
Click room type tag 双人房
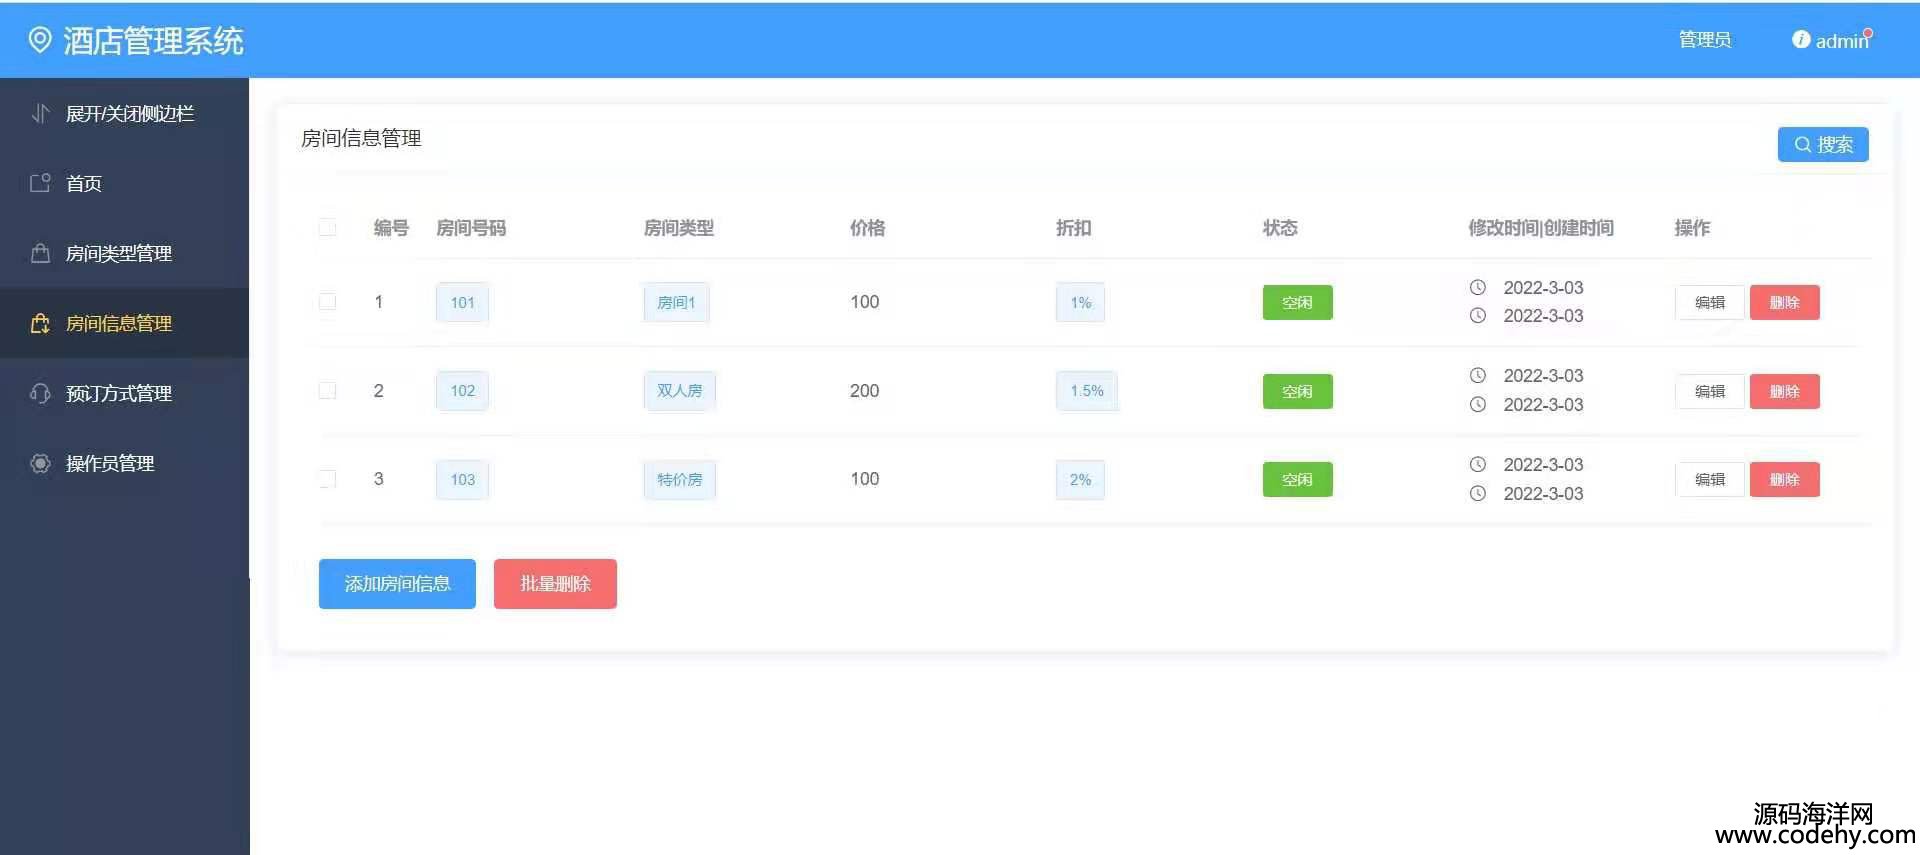tap(679, 391)
